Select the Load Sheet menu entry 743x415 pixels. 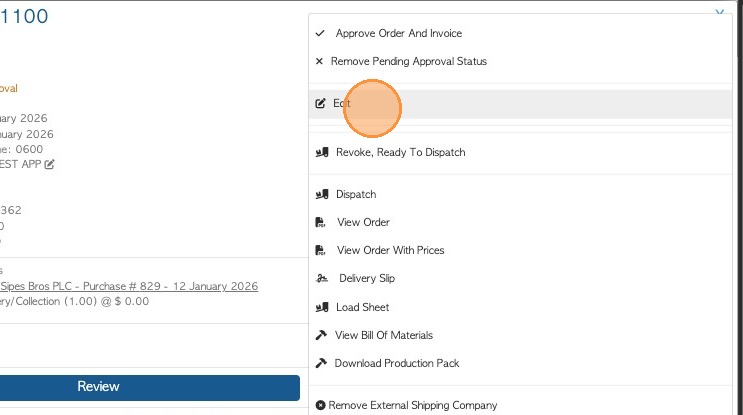(362, 307)
